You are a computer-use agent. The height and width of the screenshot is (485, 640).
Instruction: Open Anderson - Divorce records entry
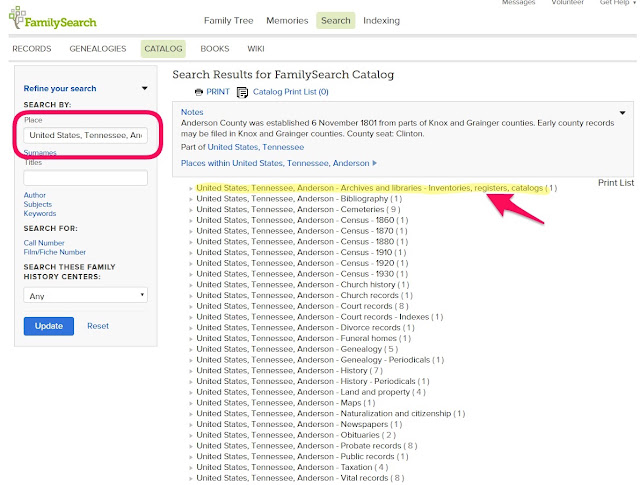305,327
